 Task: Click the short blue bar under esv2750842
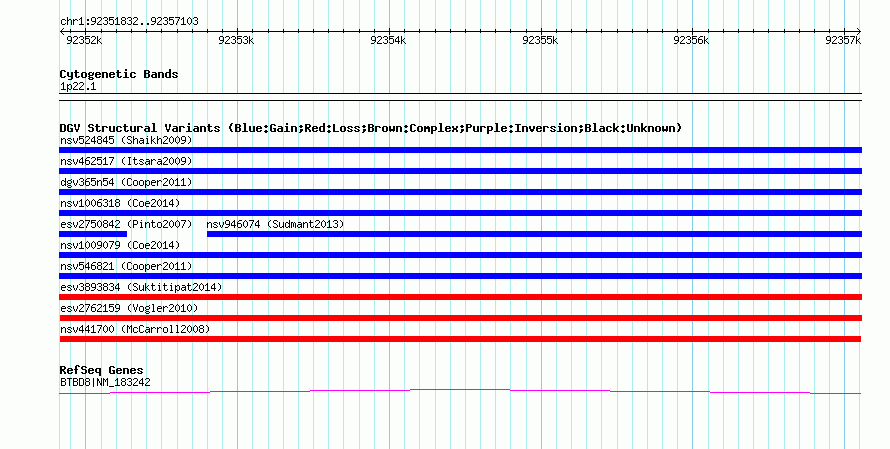pyautogui.click(x=93, y=234)
